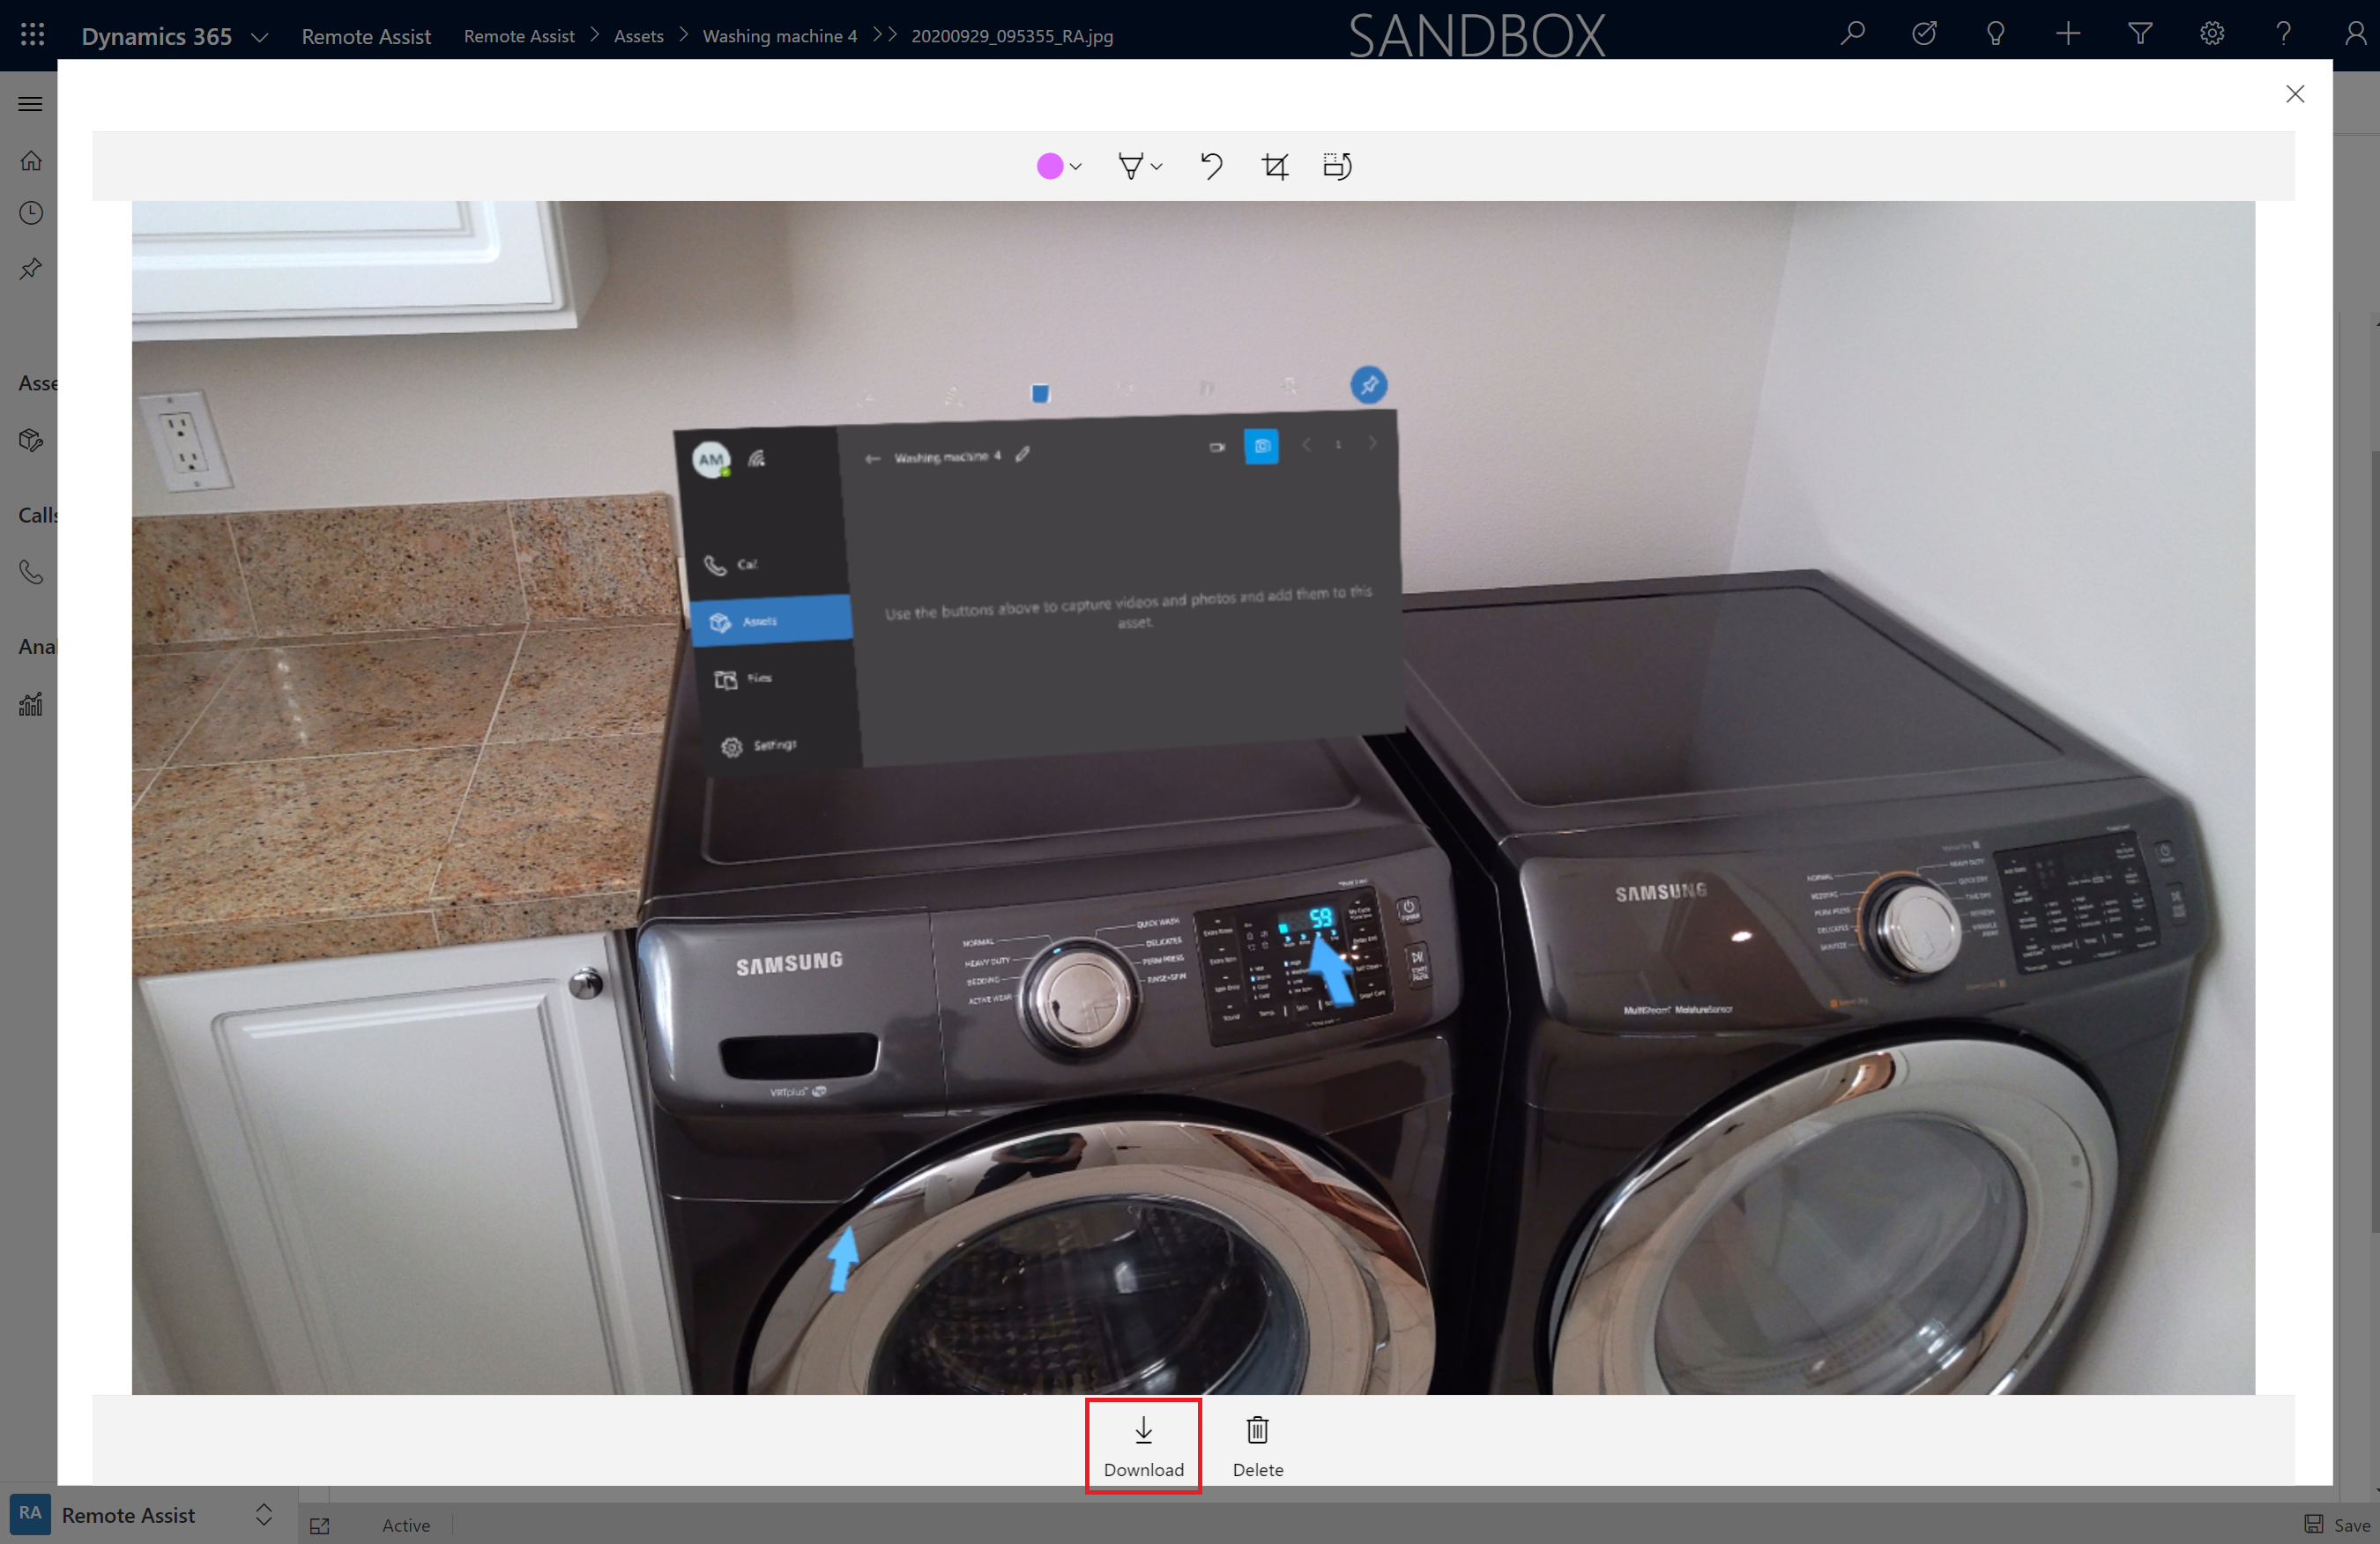Viewport: 2380px width, 1544px height.
Task: Click the ink/annotation color swatch
Action: [x=1050, y=165]
